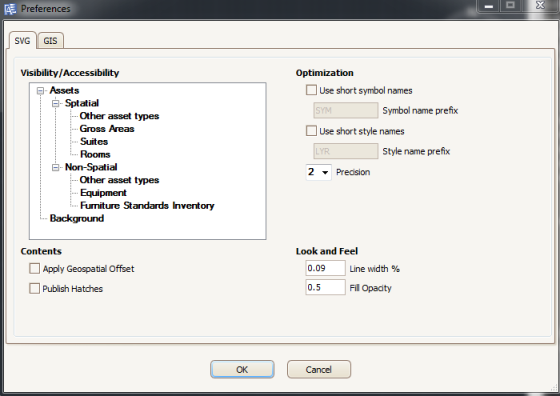Click the Fill Opacity field
The height and width of the screenshot is (396, 560).
tap(325, 287)
